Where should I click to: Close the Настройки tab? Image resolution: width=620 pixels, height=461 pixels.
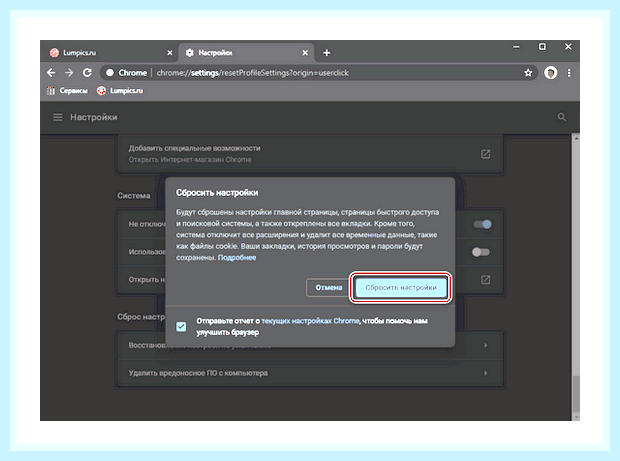(x=305, y=53)
